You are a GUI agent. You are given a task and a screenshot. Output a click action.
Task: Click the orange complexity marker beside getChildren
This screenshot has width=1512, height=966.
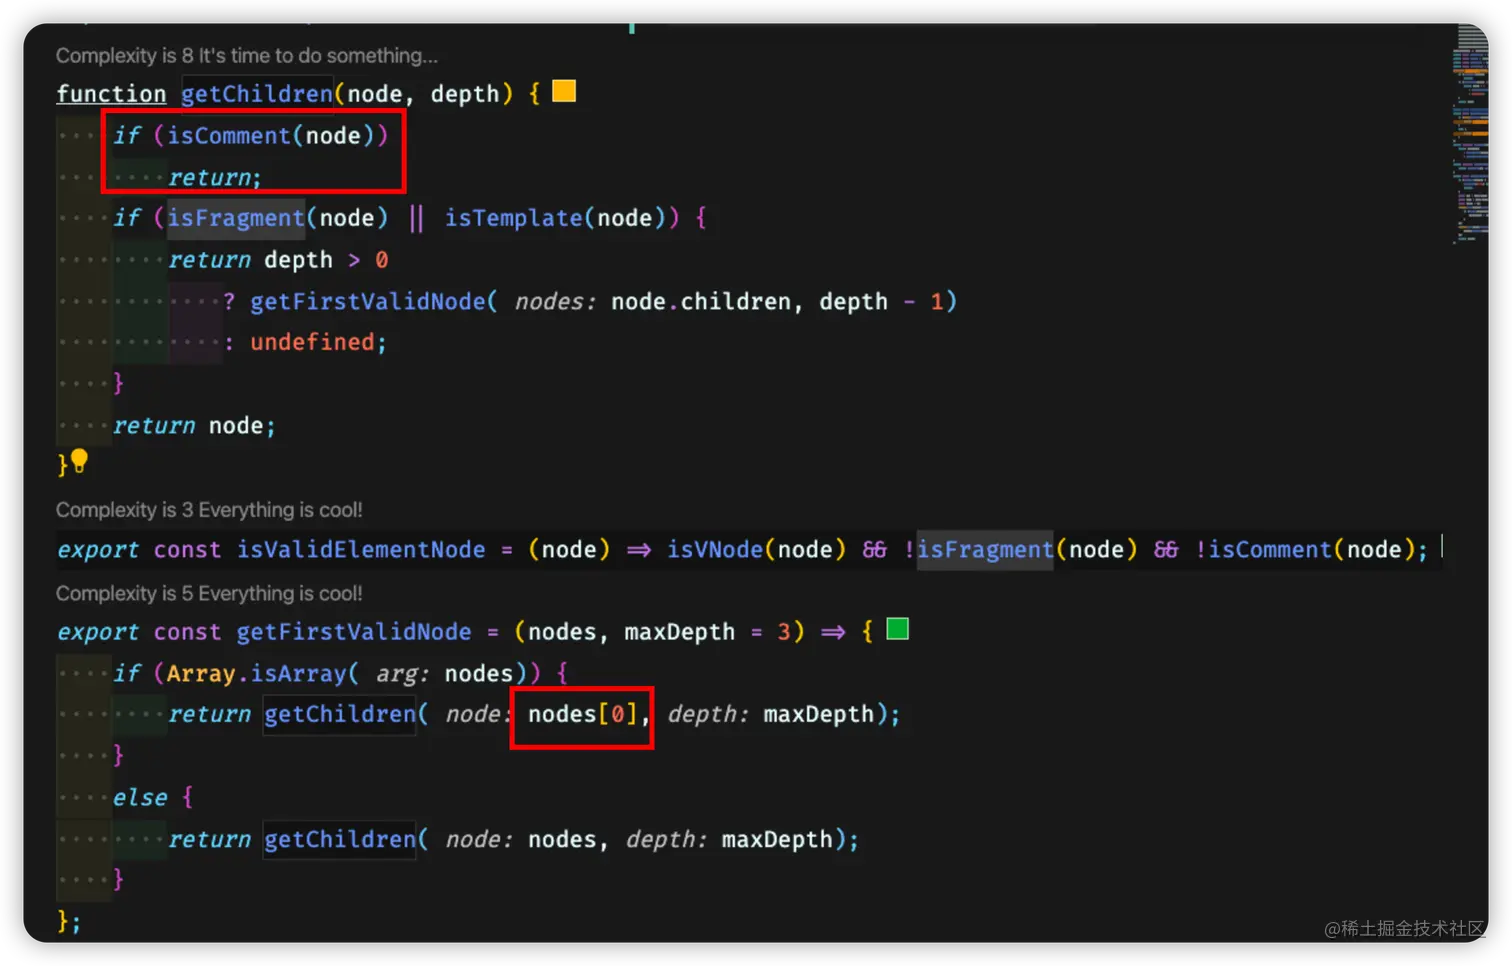[x=564, y=91]
